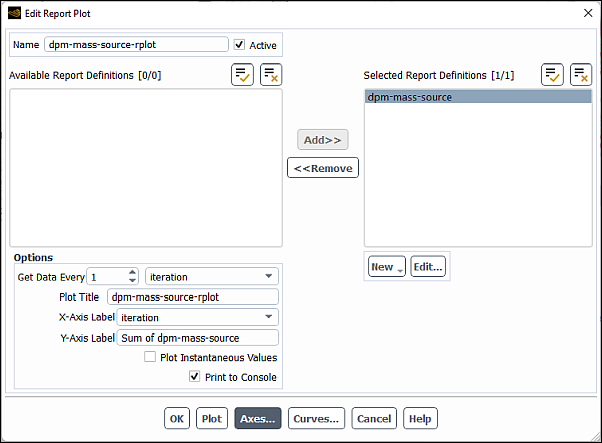
Task: Decrease the Get Data Every value
Action: coord(132,280)
